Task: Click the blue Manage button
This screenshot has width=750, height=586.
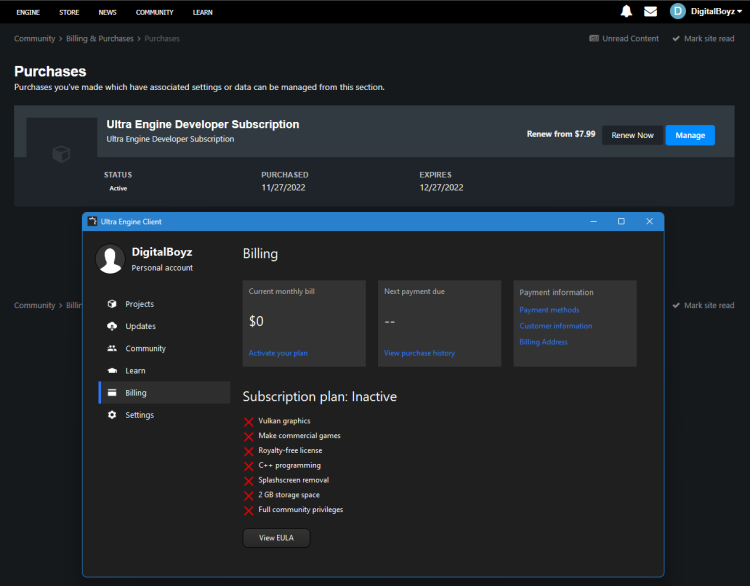Action: pyautogui.click(x=690, y=135)
